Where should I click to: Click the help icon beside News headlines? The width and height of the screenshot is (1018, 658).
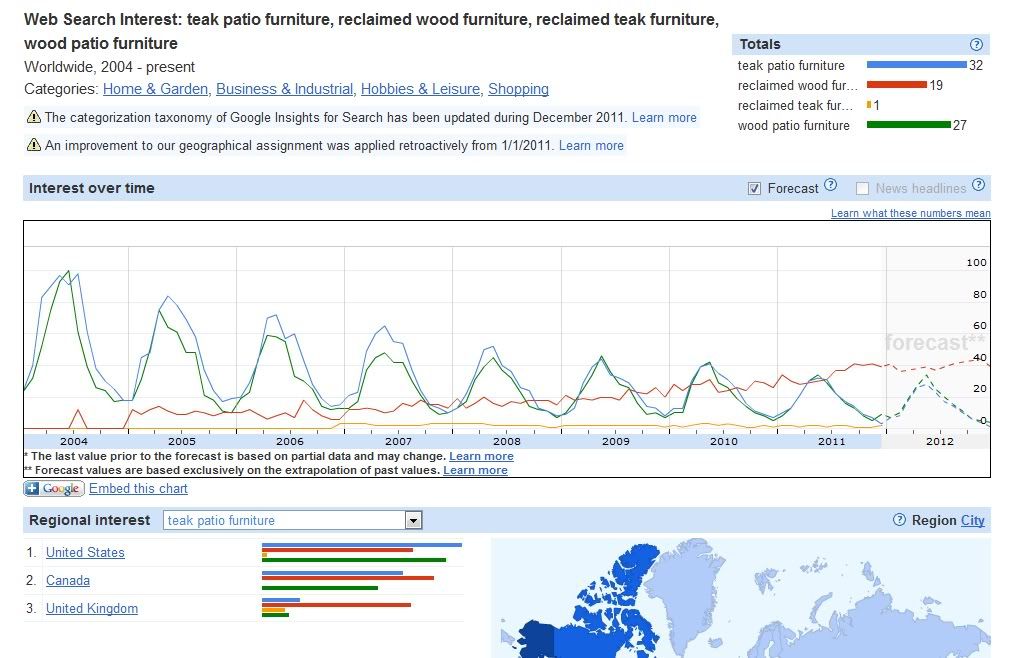[978, 185]
